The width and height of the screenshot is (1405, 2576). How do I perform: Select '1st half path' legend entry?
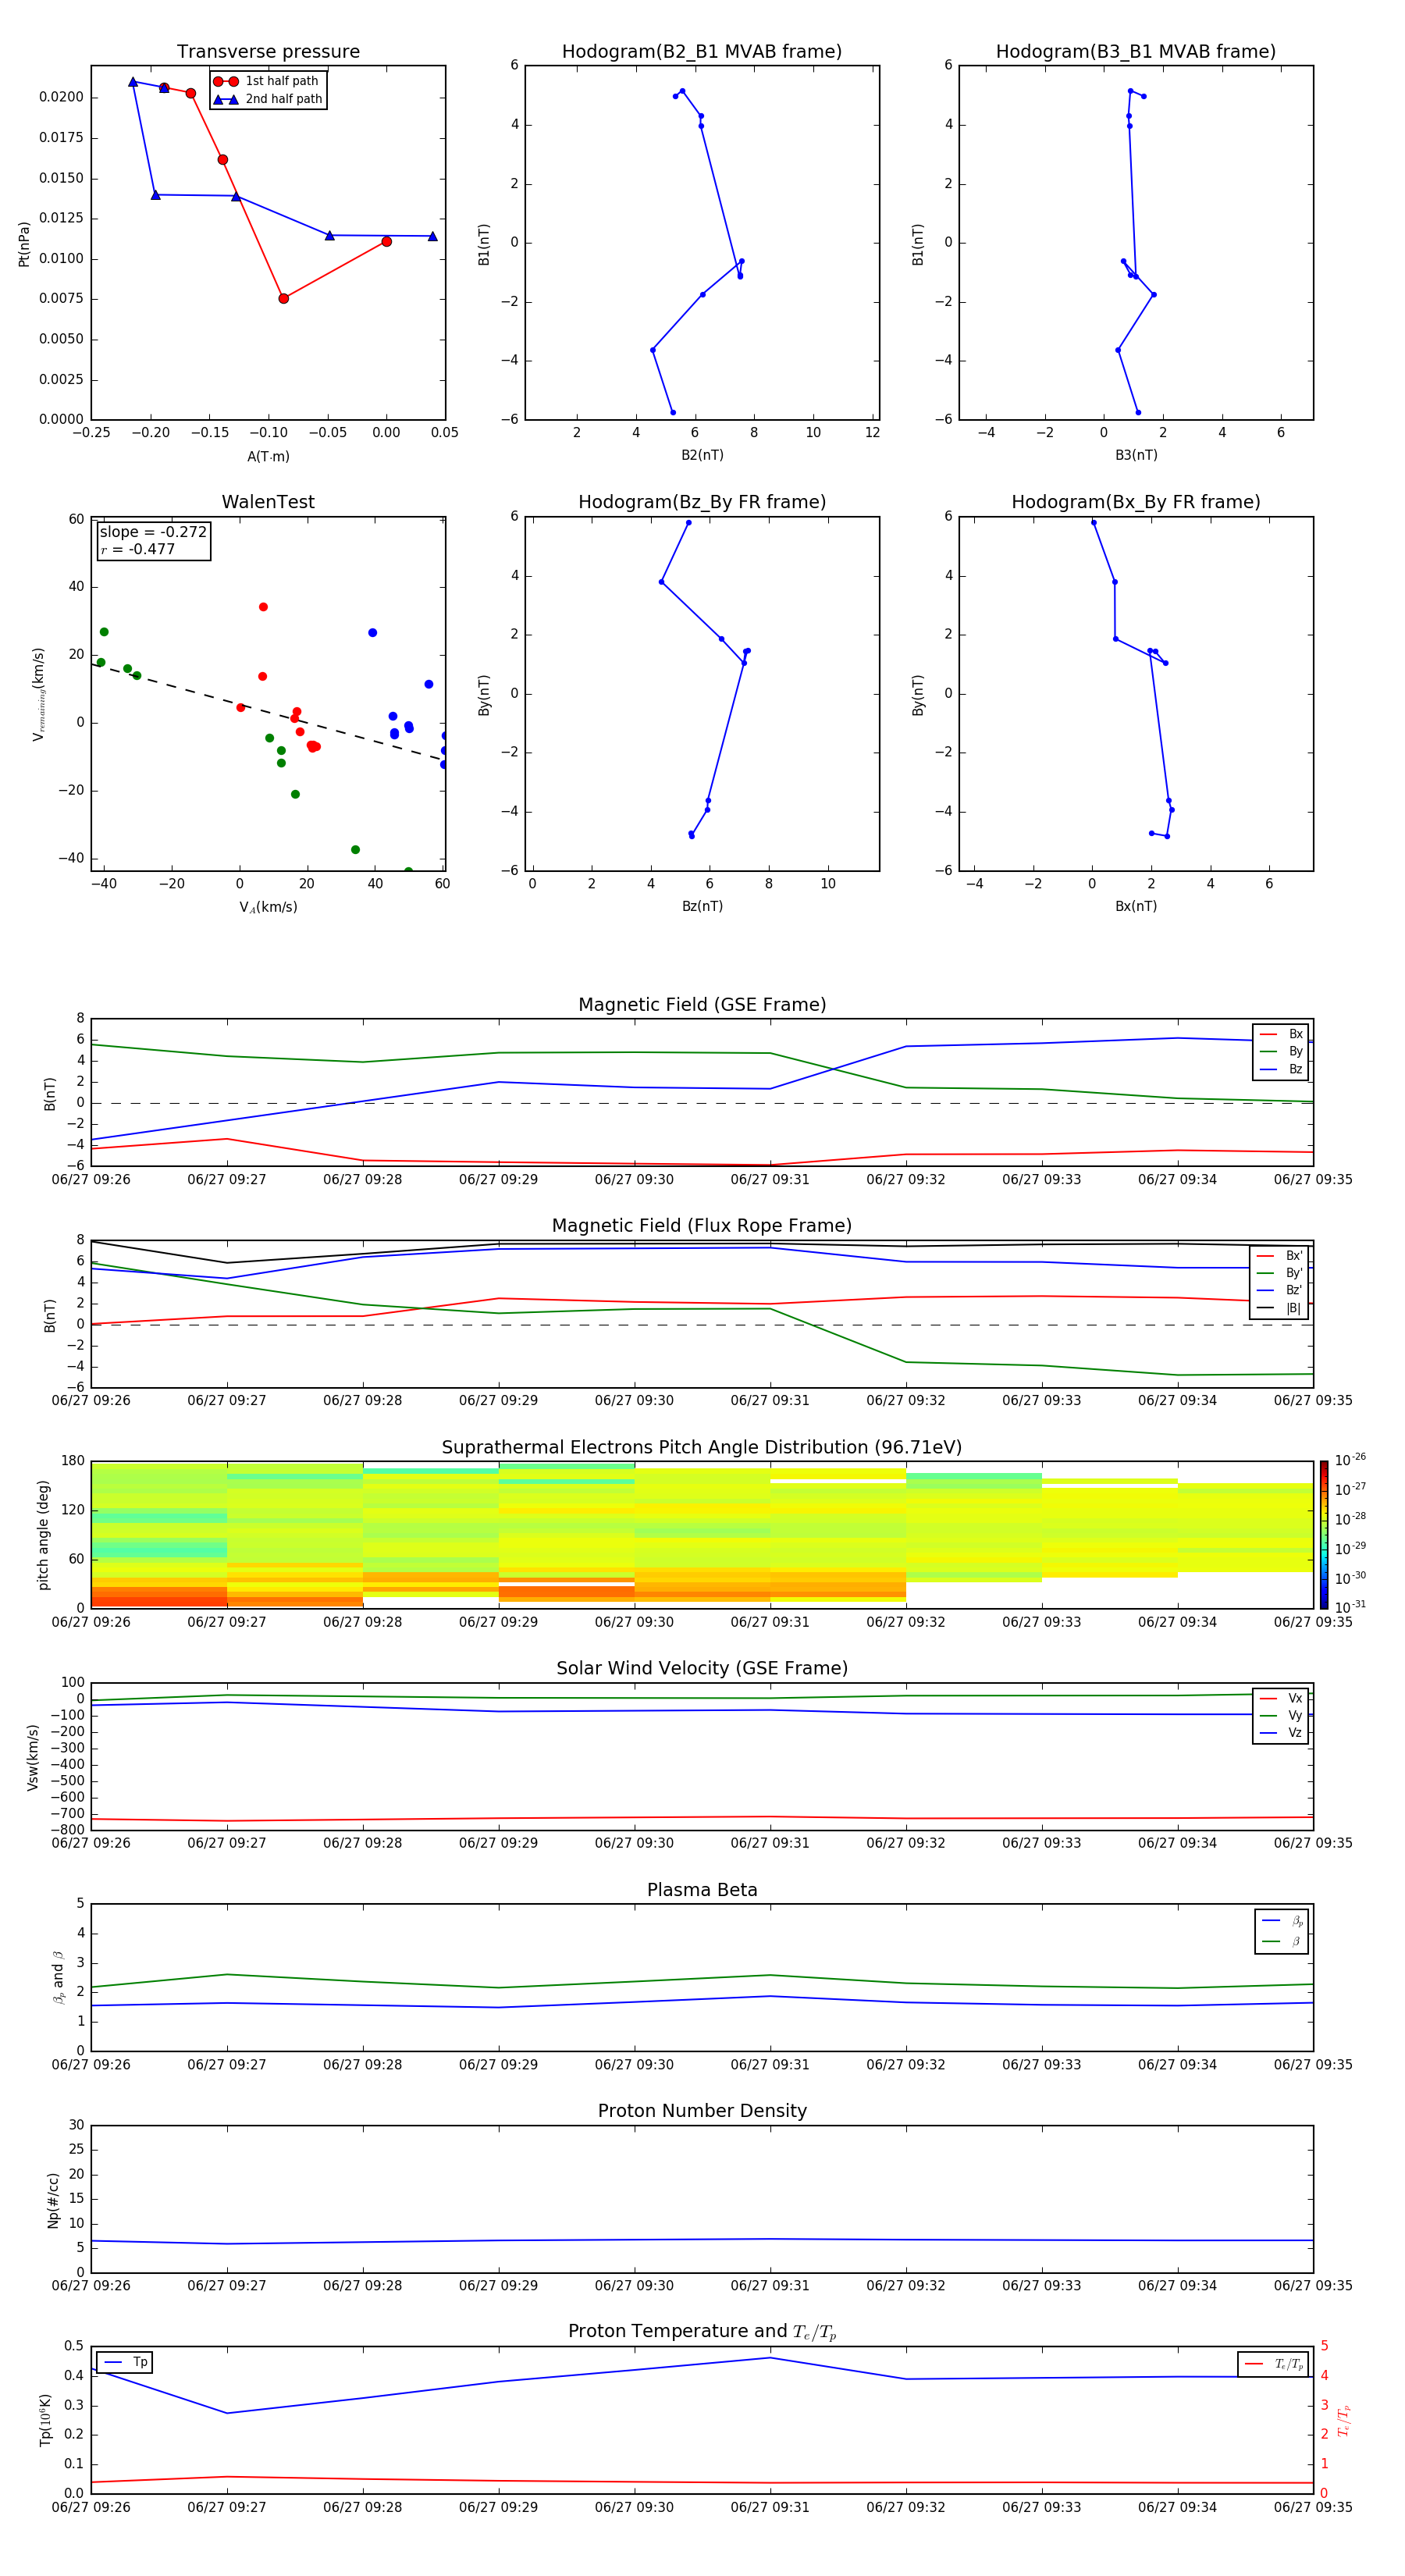point(267,81)
